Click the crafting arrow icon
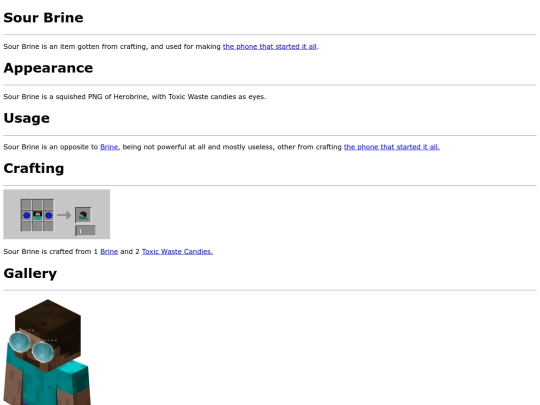 click(x=64, y=215)
